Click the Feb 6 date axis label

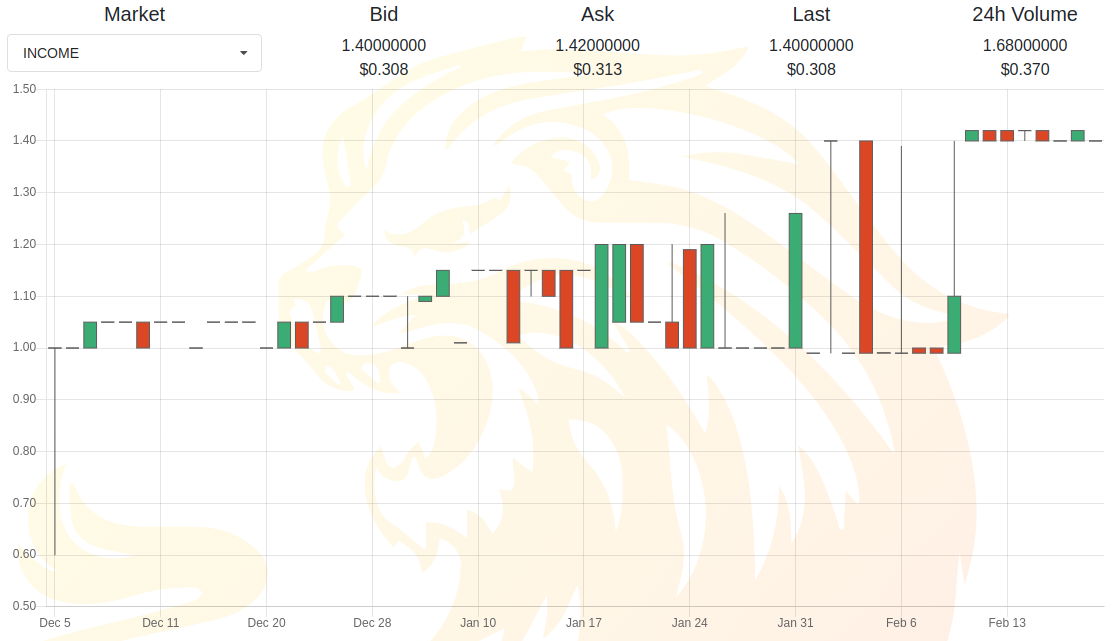click(901, 623)
